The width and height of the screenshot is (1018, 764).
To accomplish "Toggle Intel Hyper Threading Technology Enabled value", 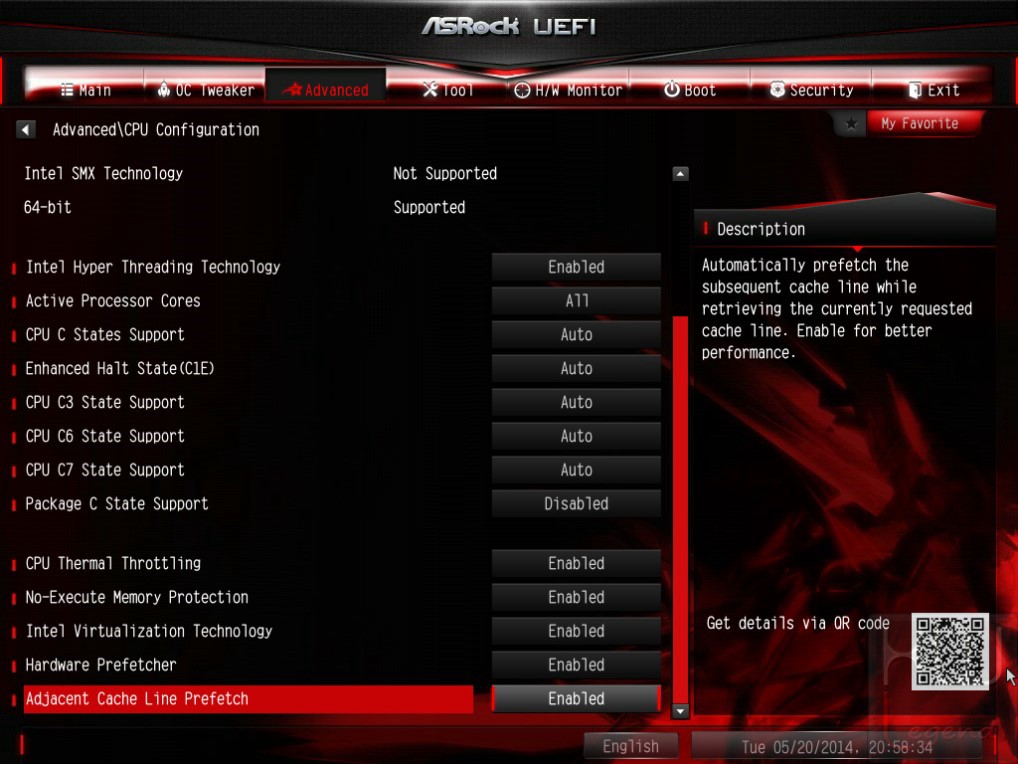I will pos(576,267).
